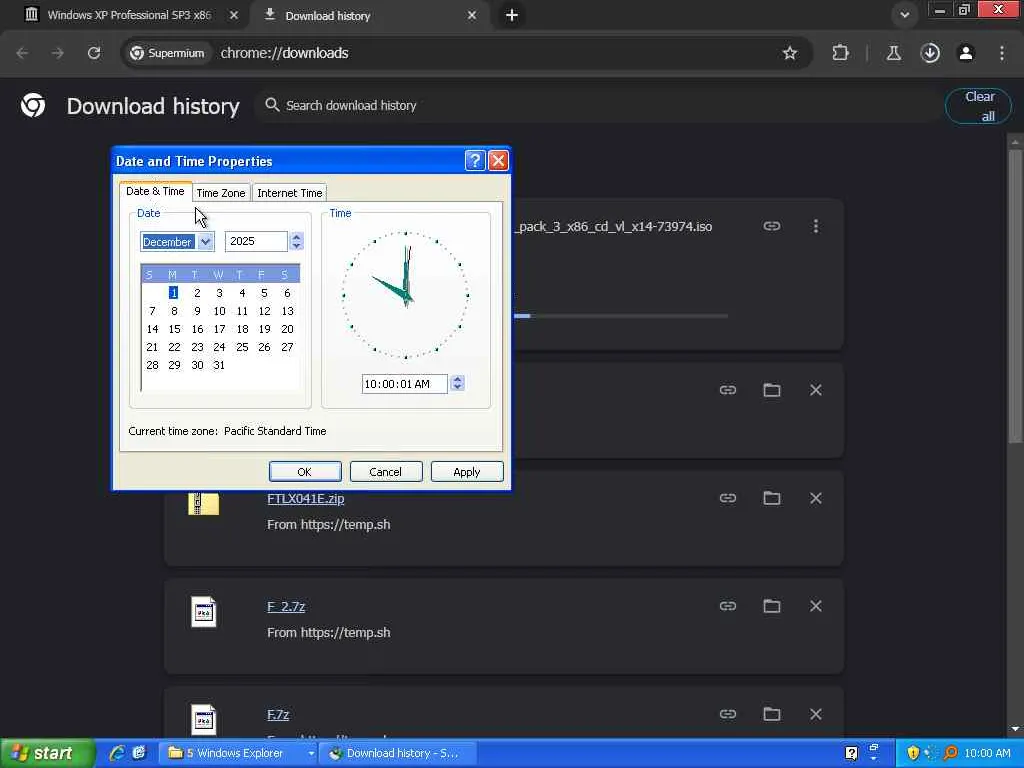
Task: Click the Internet Explorer quick launch icon
Action: click(x=117, y=753)
